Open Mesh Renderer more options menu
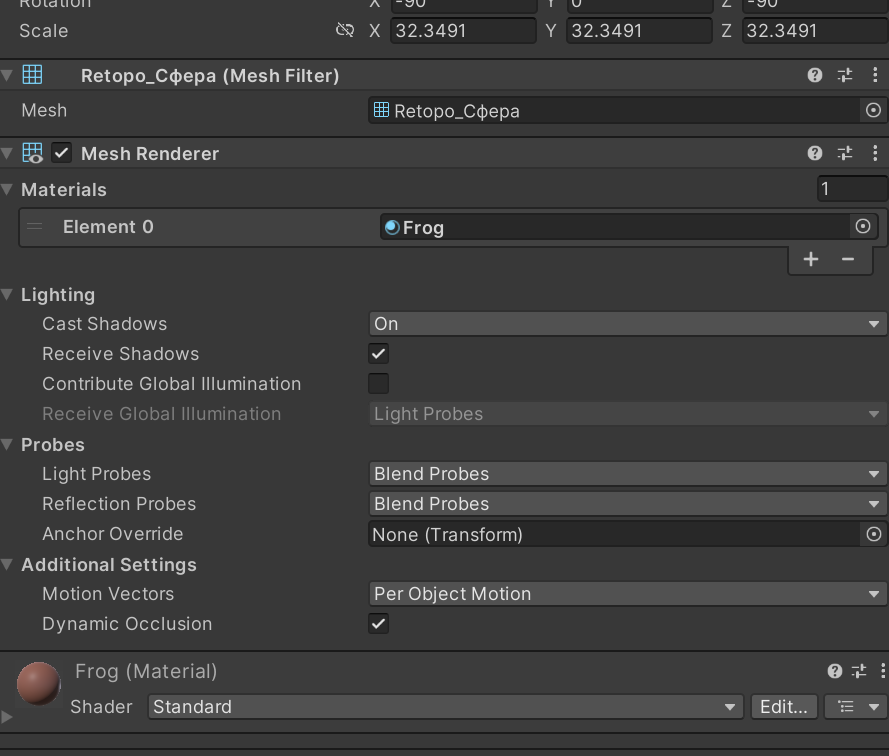Viewport: 889px width, 756px height. coord(875,153)
